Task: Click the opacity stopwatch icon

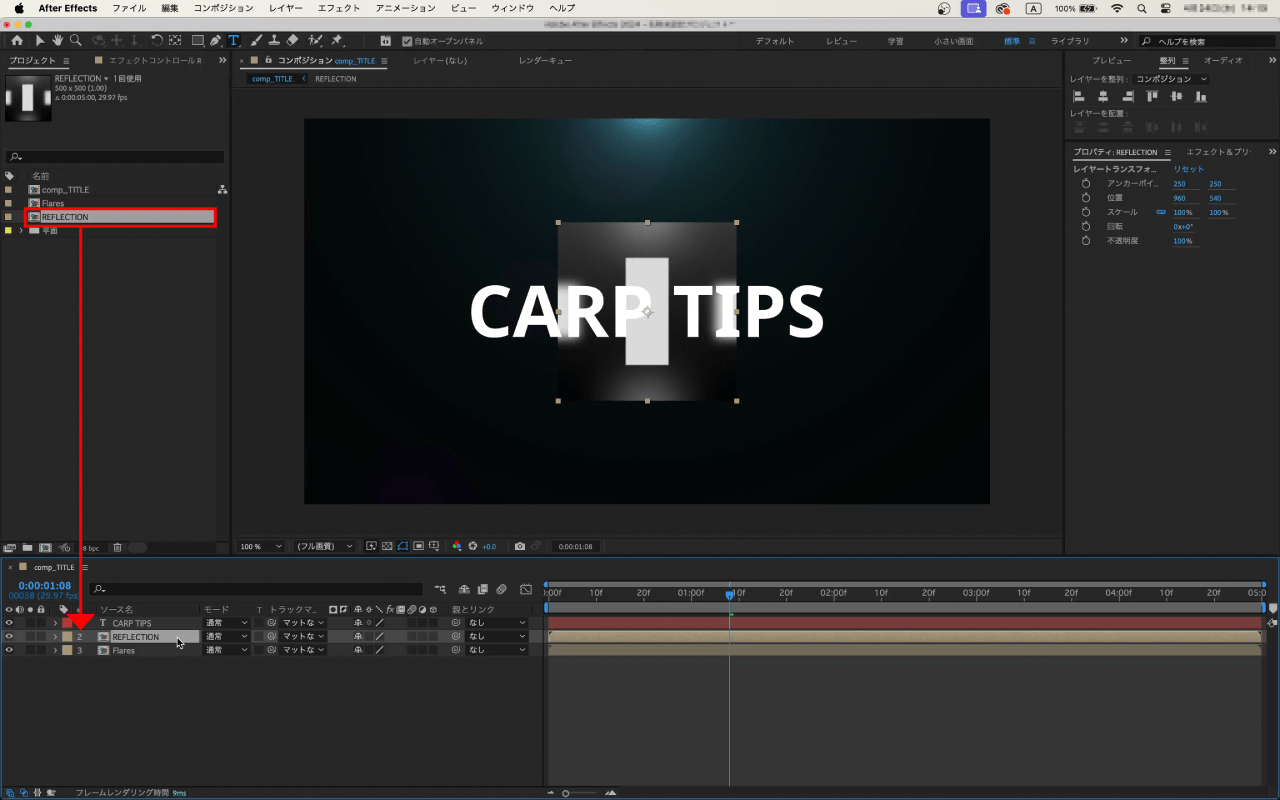Action: (1085, 241)
